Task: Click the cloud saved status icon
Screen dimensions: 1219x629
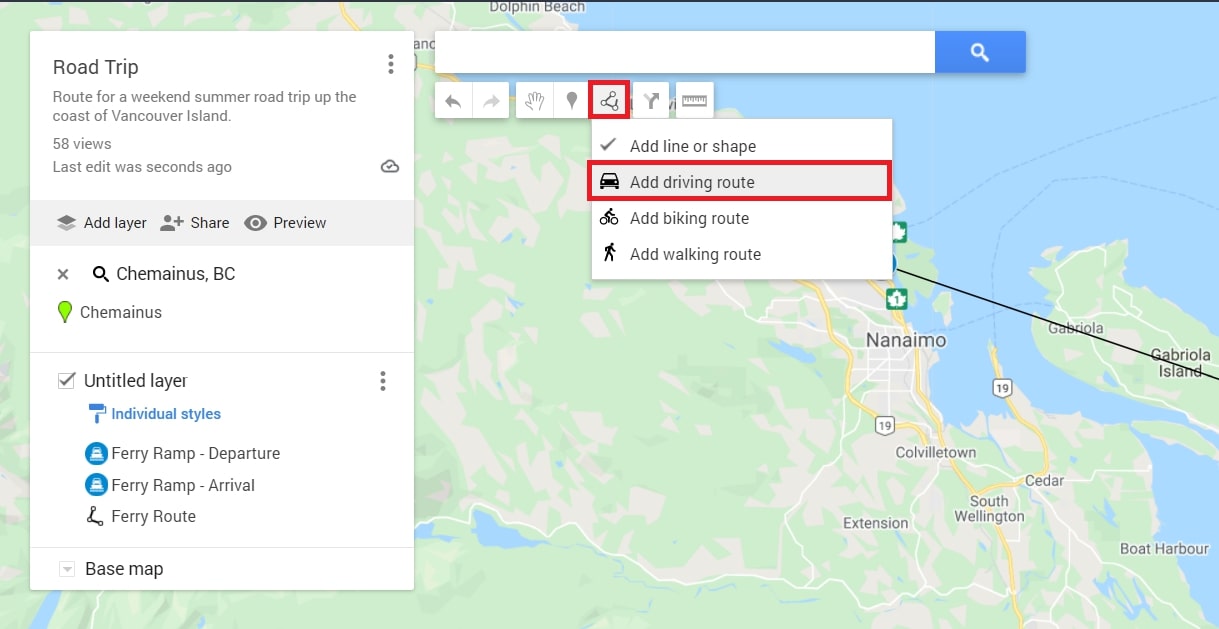Action: coord(390,166)
